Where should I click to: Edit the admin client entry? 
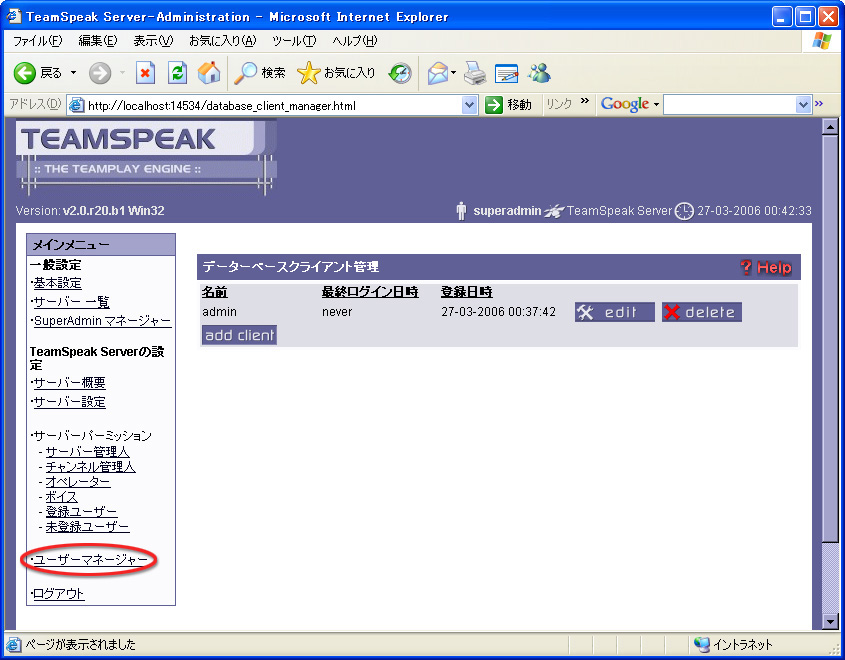615,312
